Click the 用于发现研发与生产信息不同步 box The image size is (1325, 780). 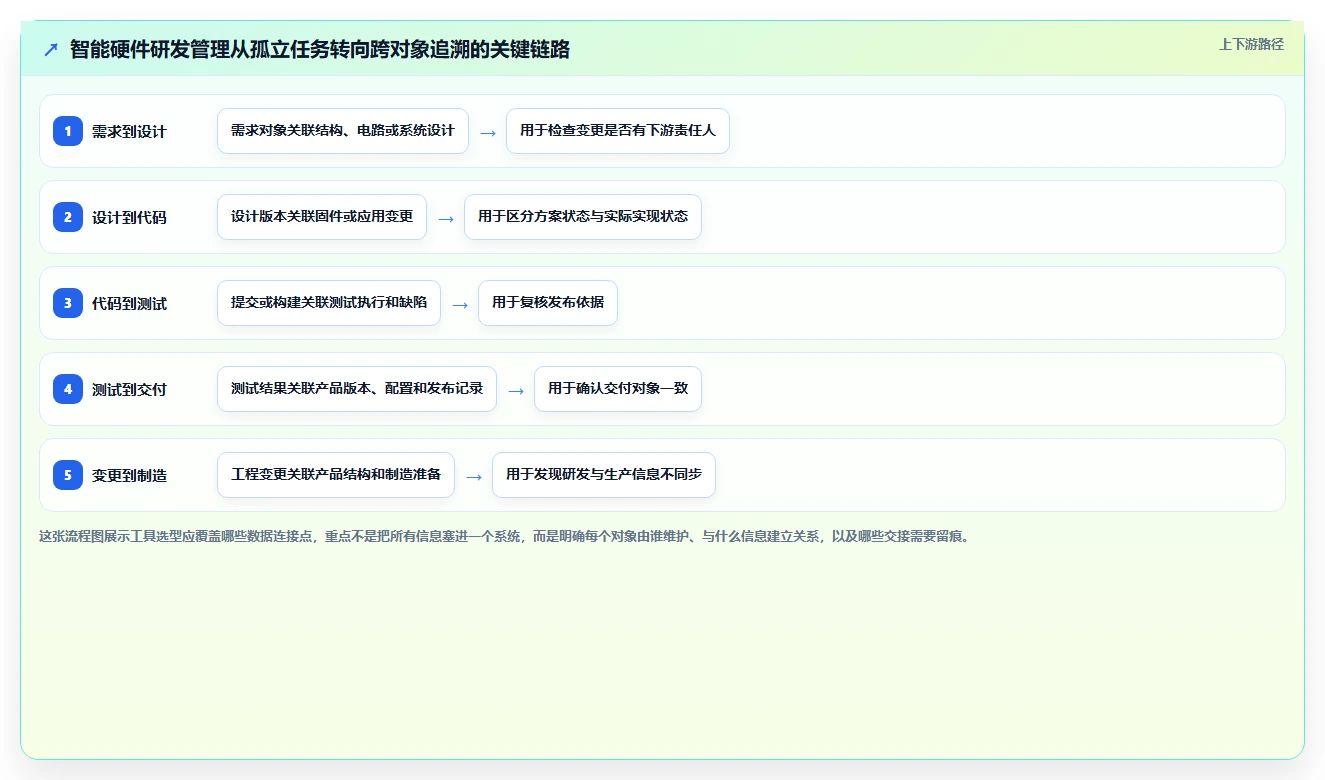(604, 475)
